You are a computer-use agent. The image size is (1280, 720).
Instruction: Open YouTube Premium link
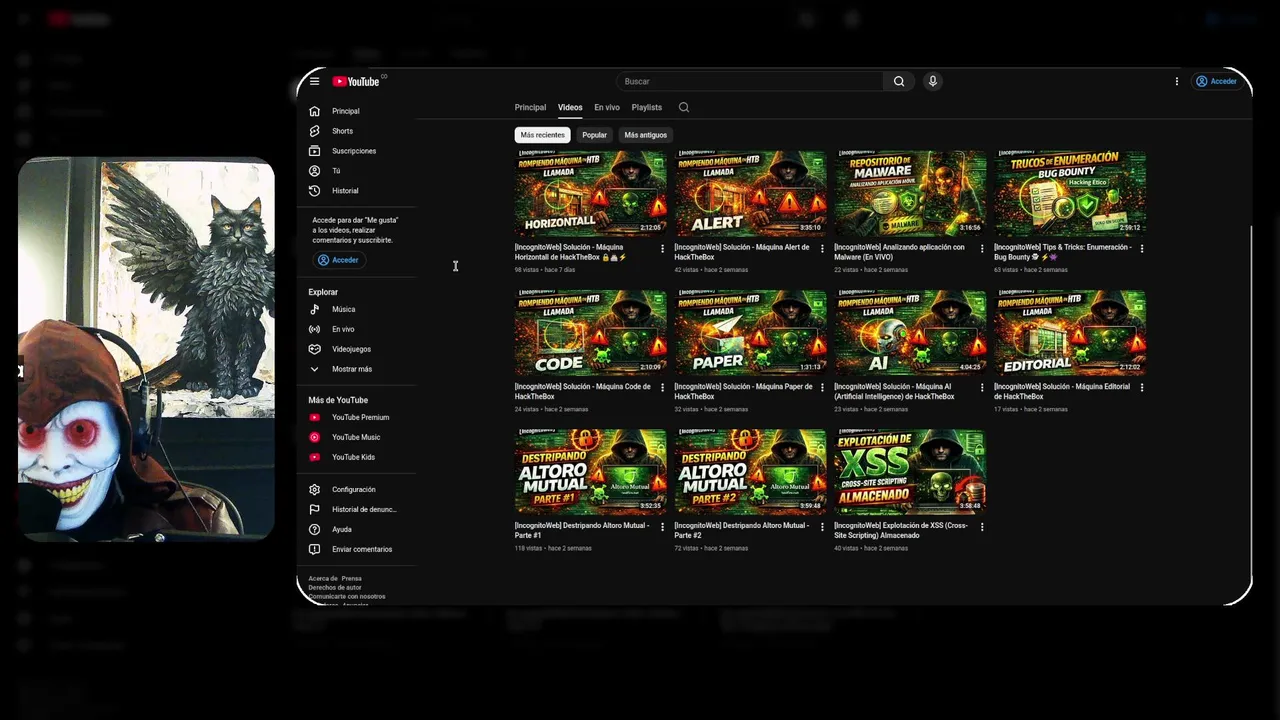coord(356,417)
